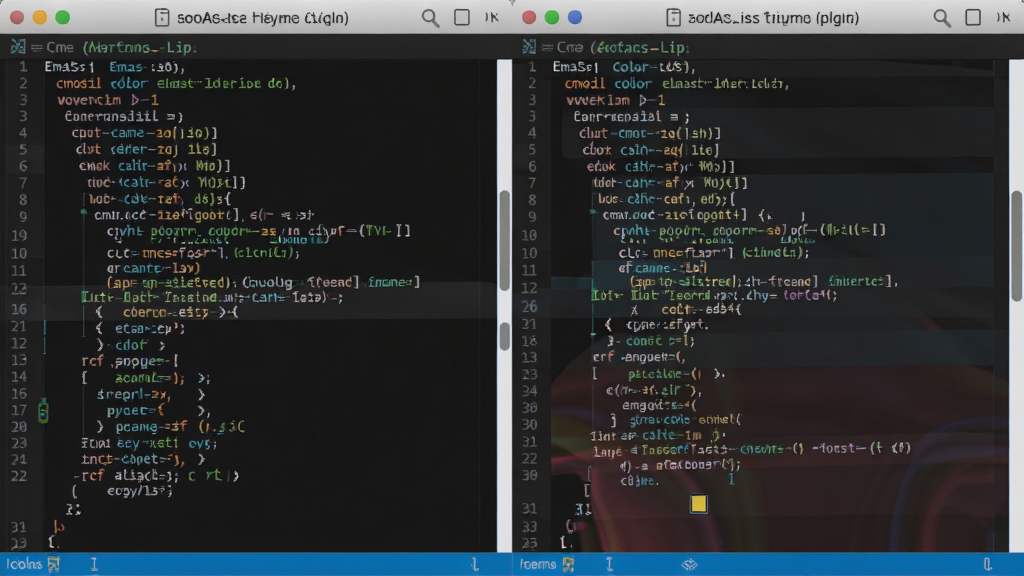Click the split icon at left window's top-right

click(x=492, y=17)
